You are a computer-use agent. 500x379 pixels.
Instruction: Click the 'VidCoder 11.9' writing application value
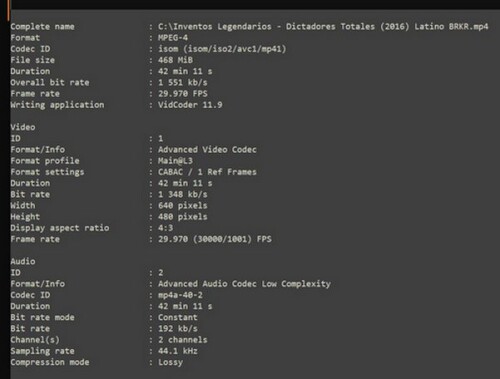click(x=190, y=105)
